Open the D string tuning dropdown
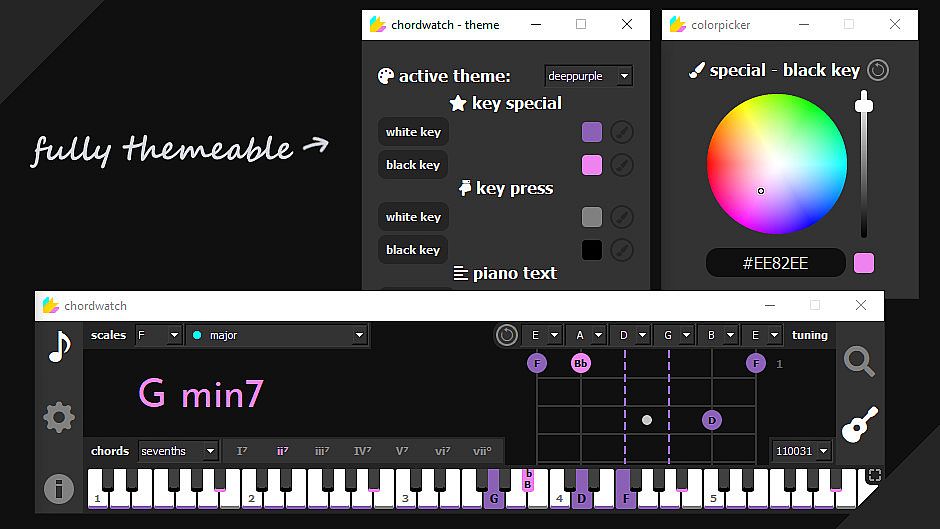The image size is (940, 529). click(x=629, y=335)
